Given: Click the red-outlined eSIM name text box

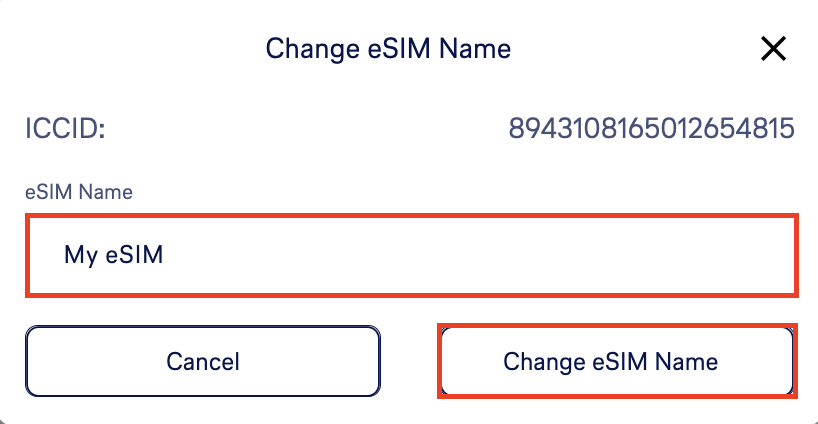Looking at the screenshot, I should pos(411,255).
